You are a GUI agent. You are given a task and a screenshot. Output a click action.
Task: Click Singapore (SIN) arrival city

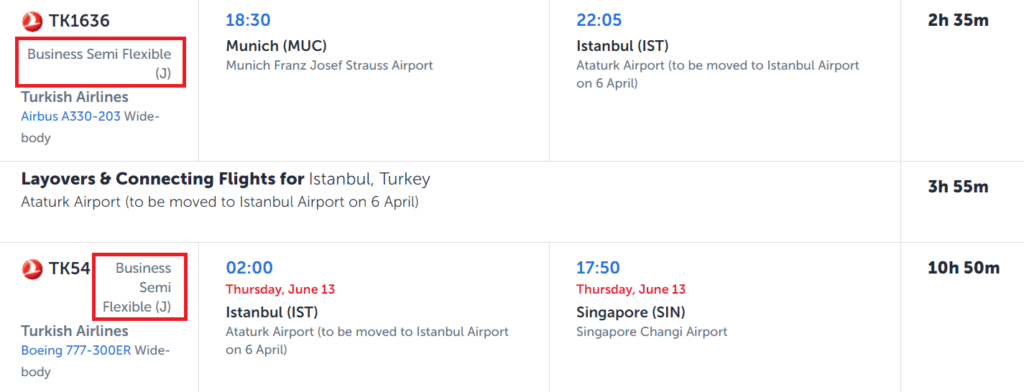(631, 312)
